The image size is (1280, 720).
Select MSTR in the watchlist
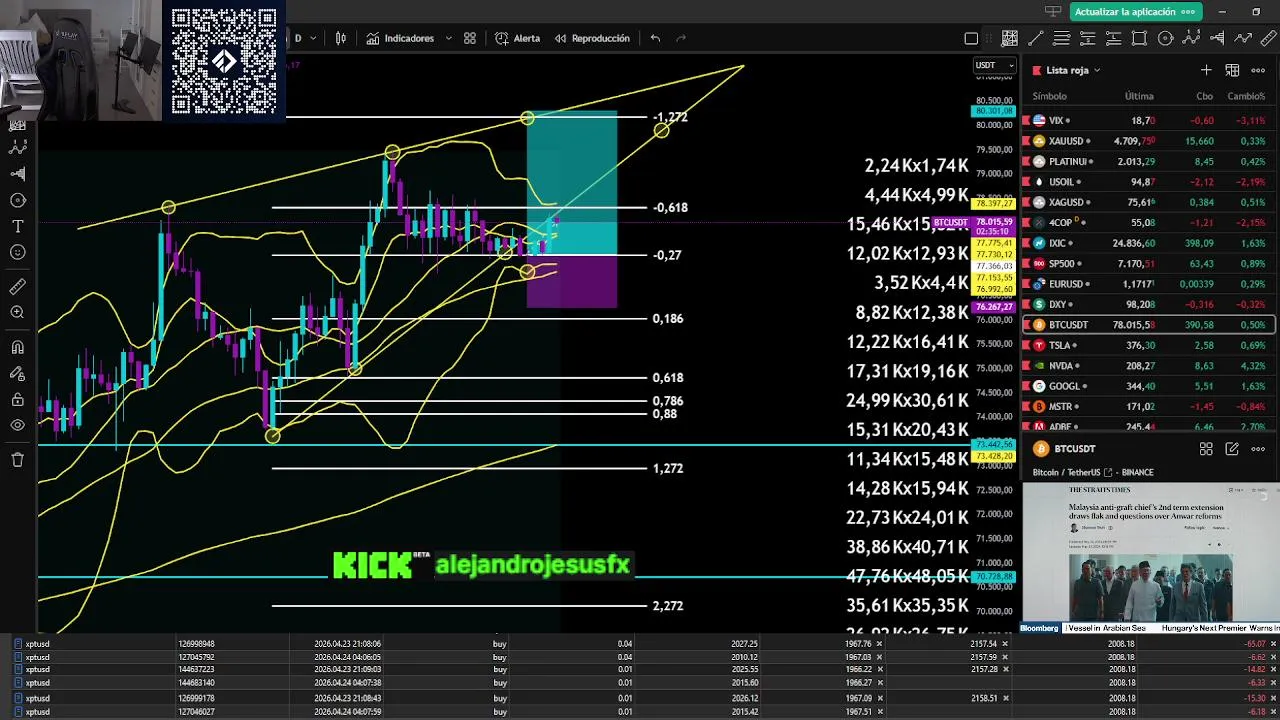1148,407
